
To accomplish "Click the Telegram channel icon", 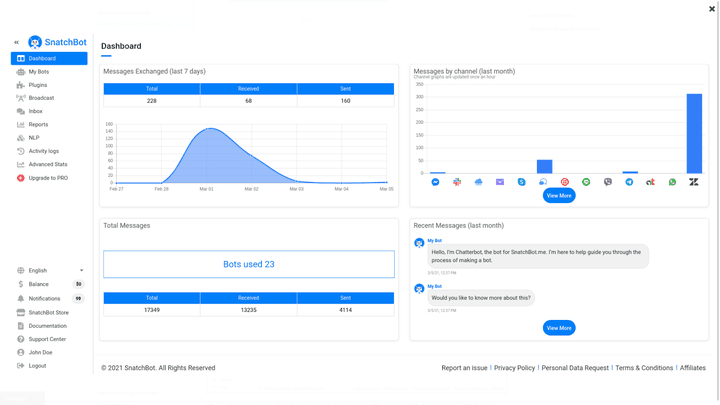I will click(x=629, y=182).
